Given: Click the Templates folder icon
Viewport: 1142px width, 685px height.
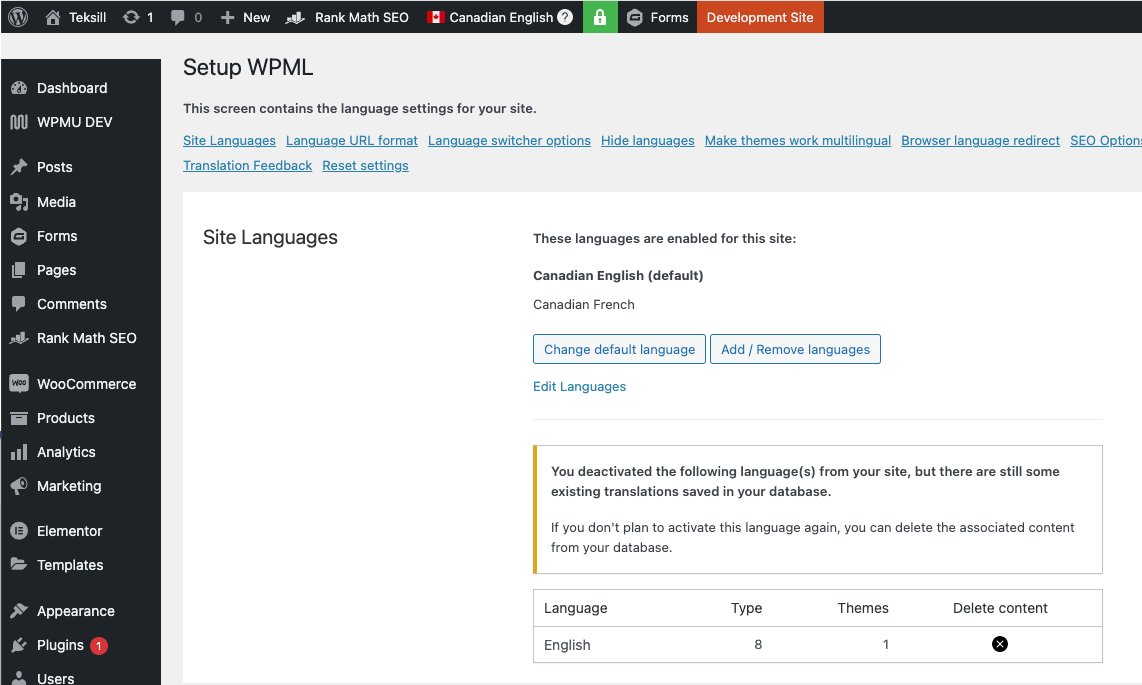Looking at the screenshot, I should pos(19,564).
